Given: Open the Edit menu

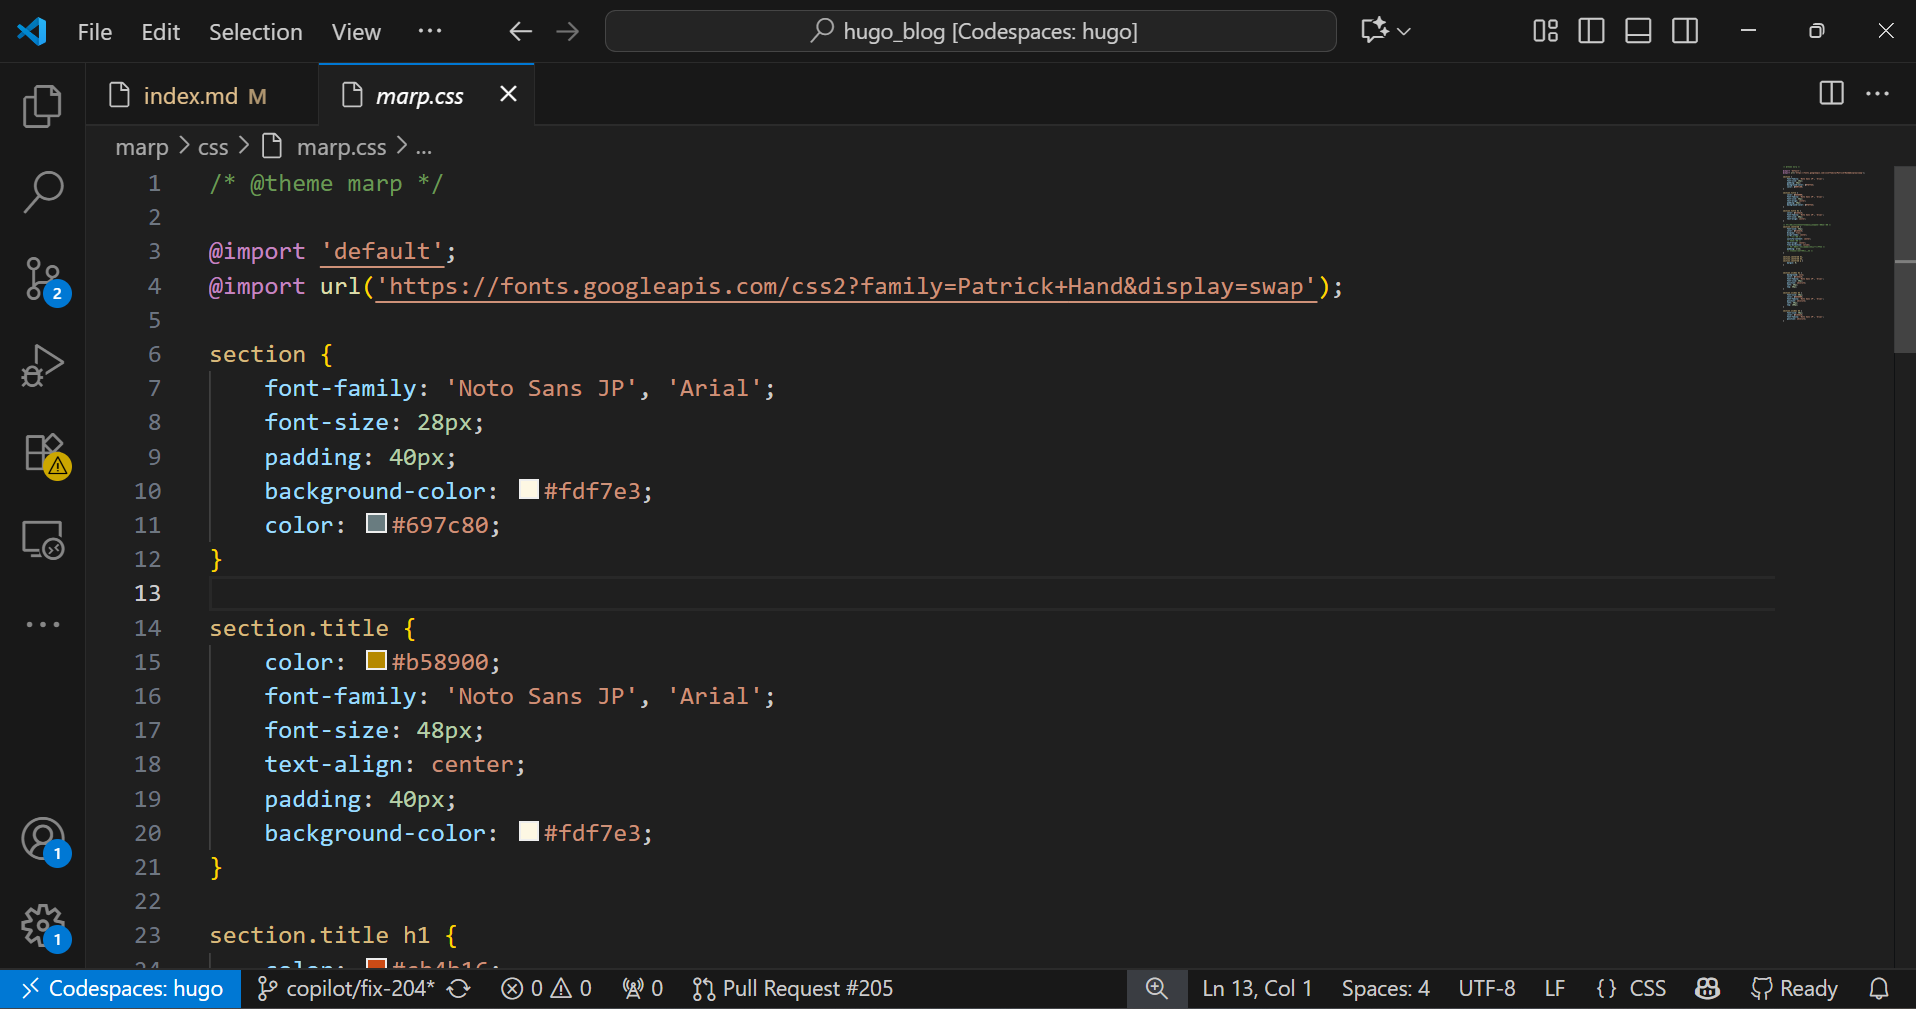Looking at the screenshot, I should click(x=160, y=32).
